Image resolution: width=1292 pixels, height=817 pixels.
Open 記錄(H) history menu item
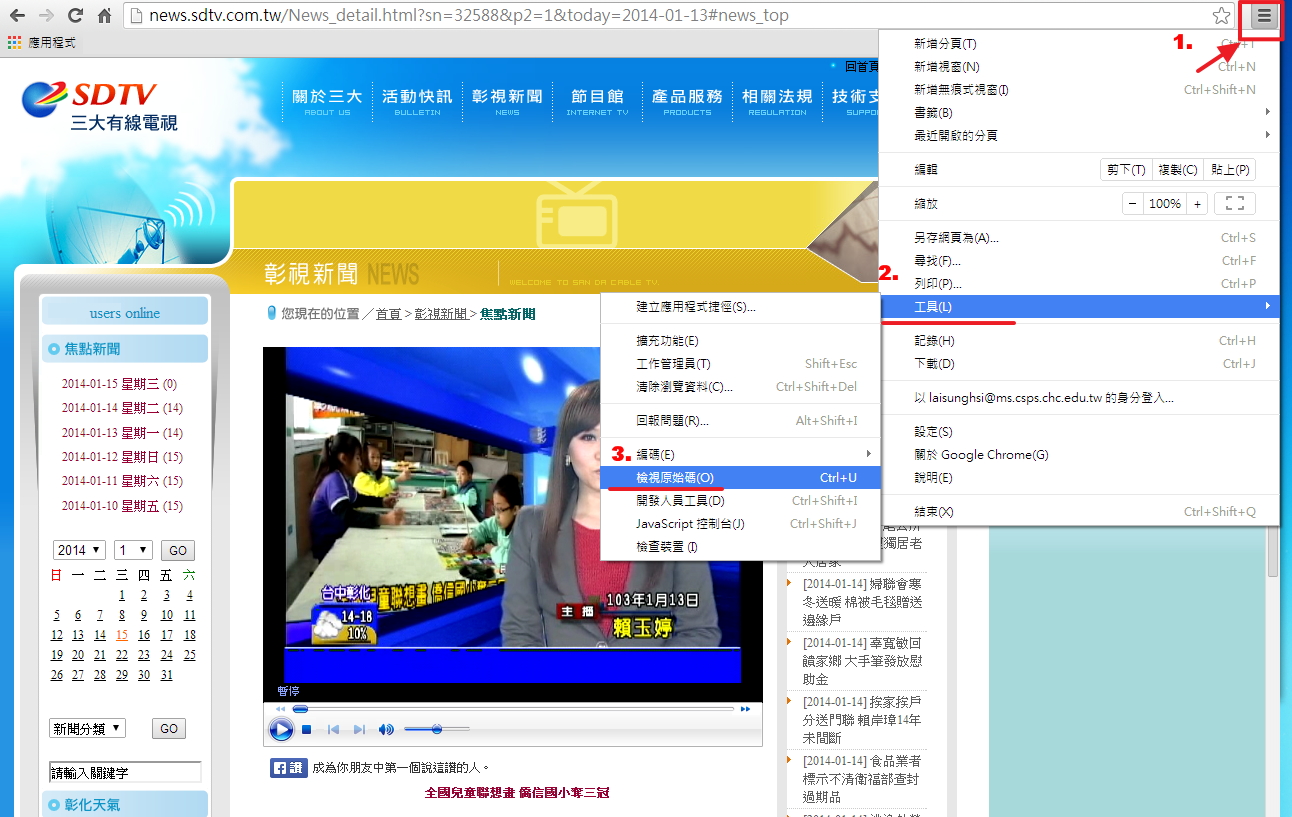1080,341
